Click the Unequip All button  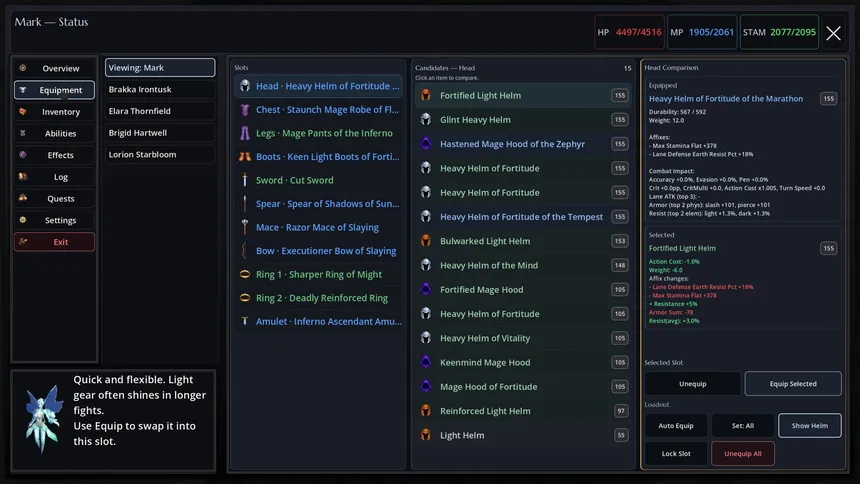743,454
